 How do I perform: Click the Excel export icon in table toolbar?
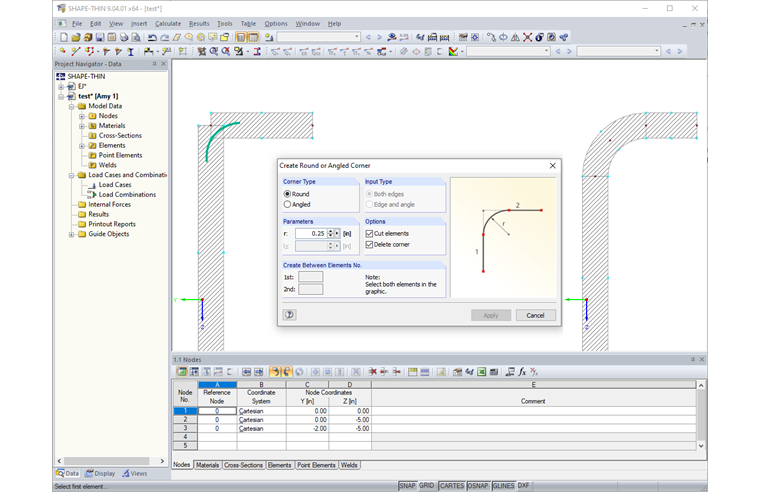[x=481, y=372]
